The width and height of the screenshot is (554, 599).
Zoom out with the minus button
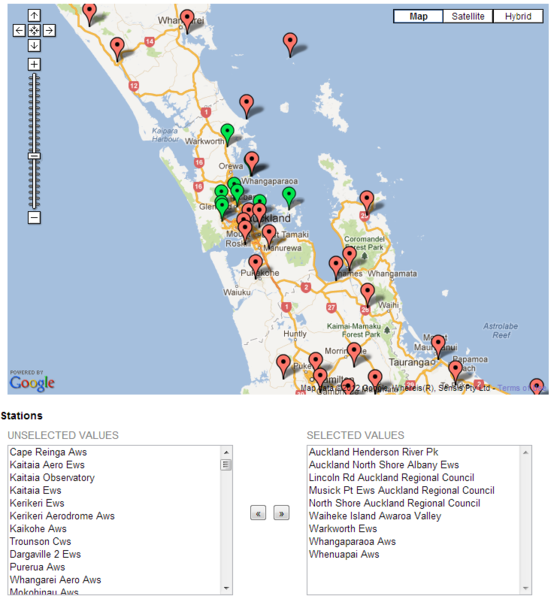click(x=34, y=217)
